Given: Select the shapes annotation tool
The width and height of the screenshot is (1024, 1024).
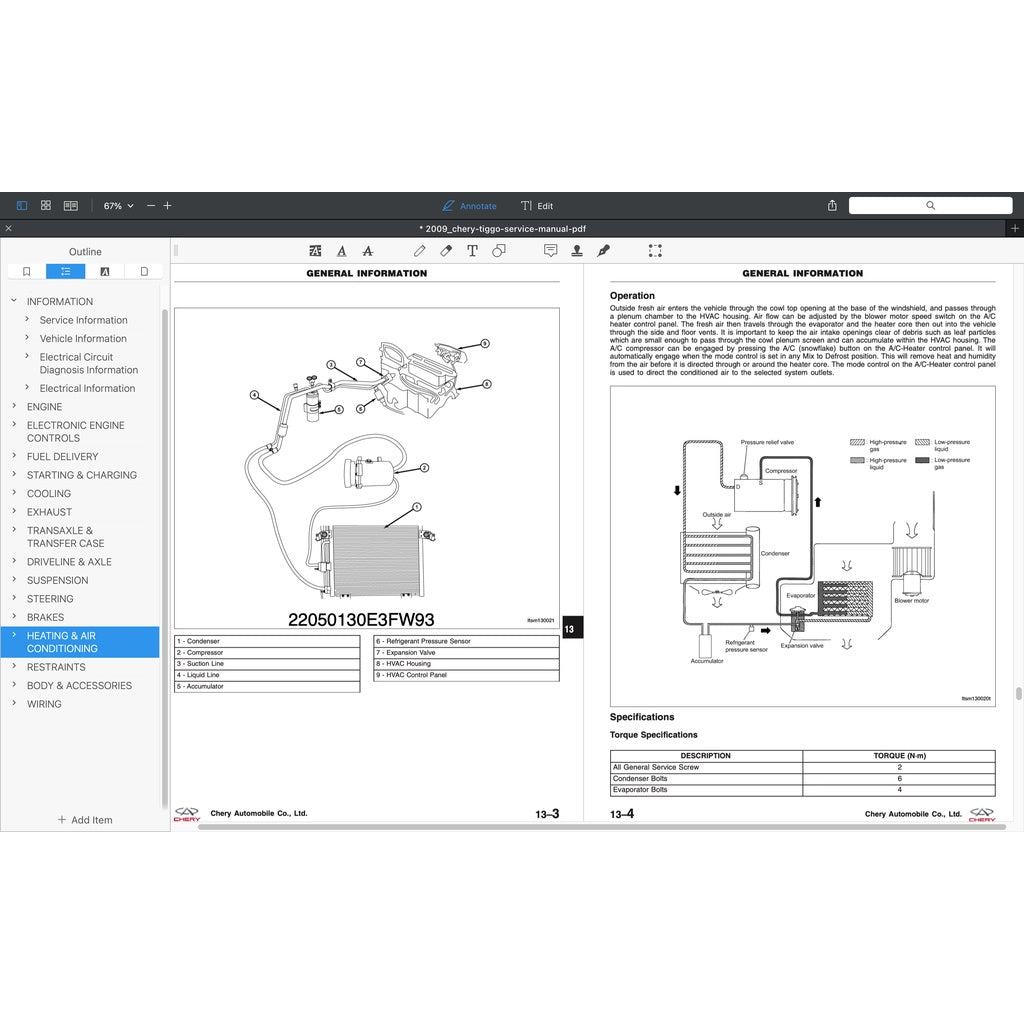Looking at the screenshot, I should (498, 251).
